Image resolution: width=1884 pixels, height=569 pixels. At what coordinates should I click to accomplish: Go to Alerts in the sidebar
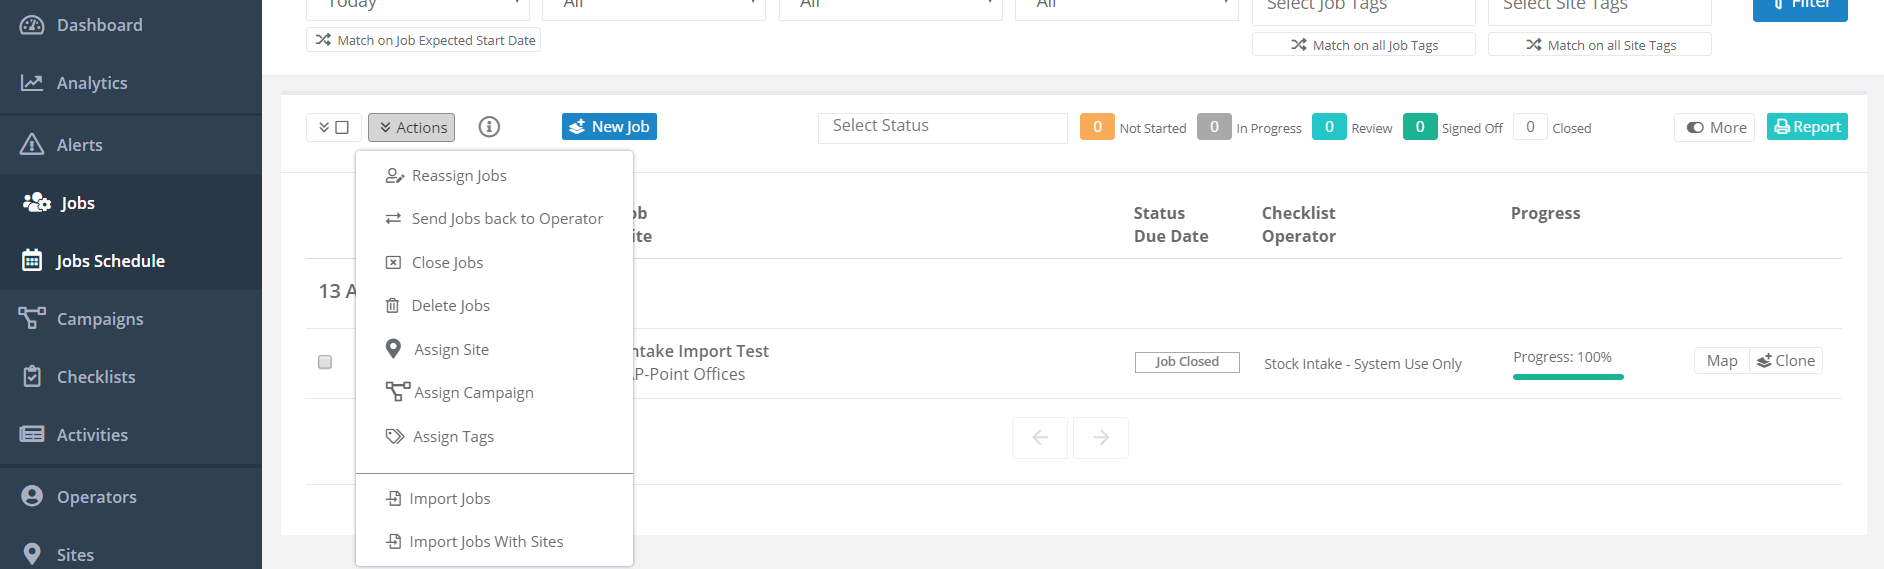[x=79, y=145]
